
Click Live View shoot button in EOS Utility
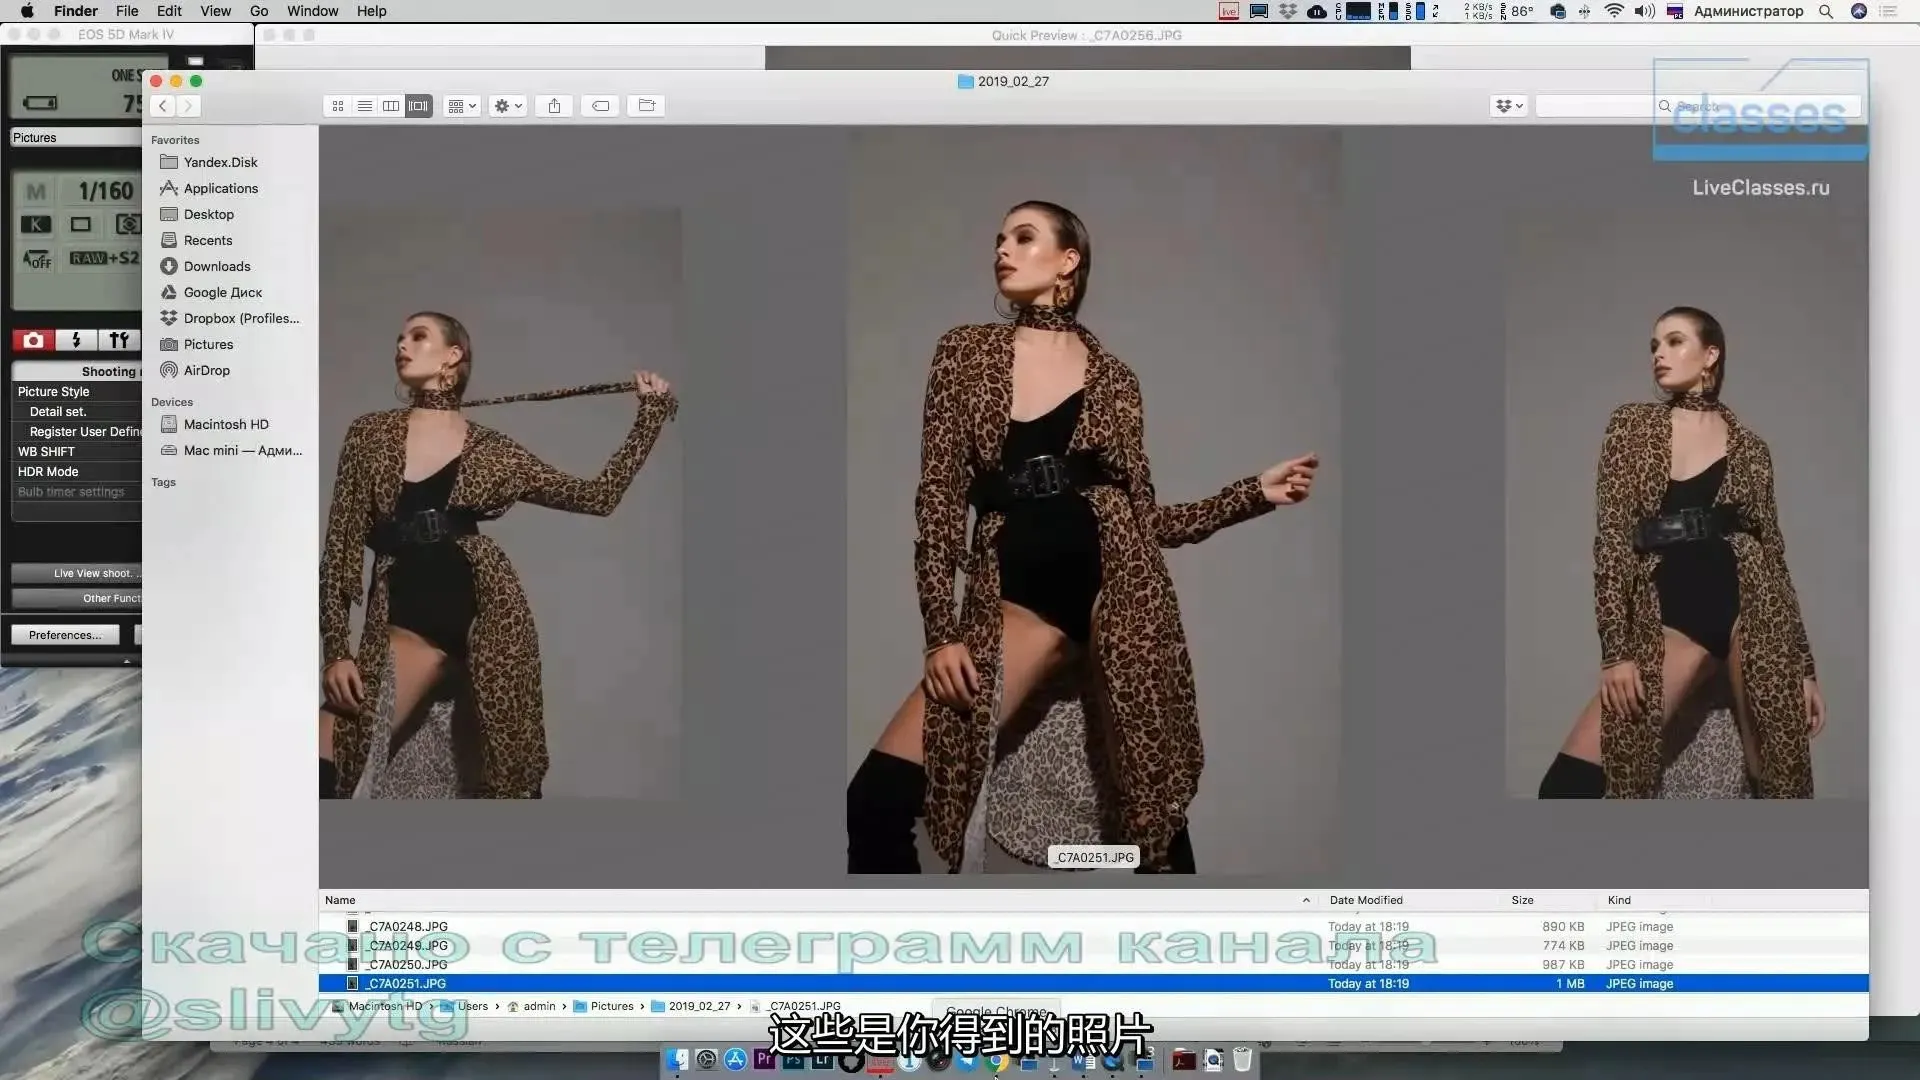click(77, 573)
